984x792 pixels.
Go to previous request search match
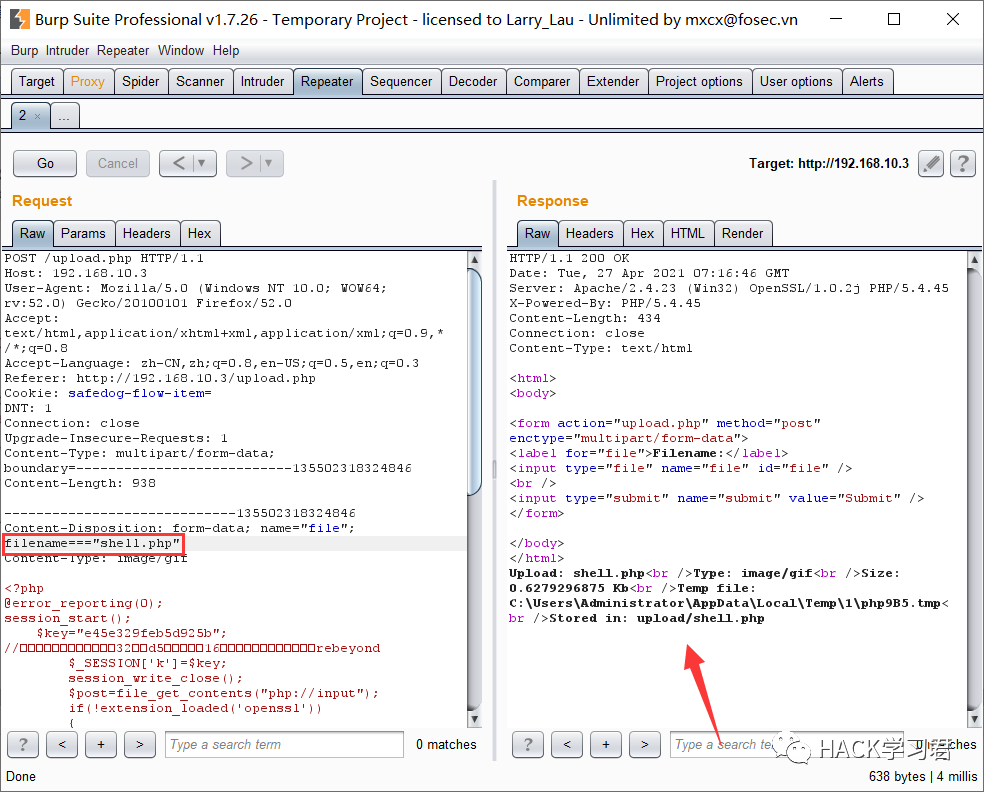62,744
